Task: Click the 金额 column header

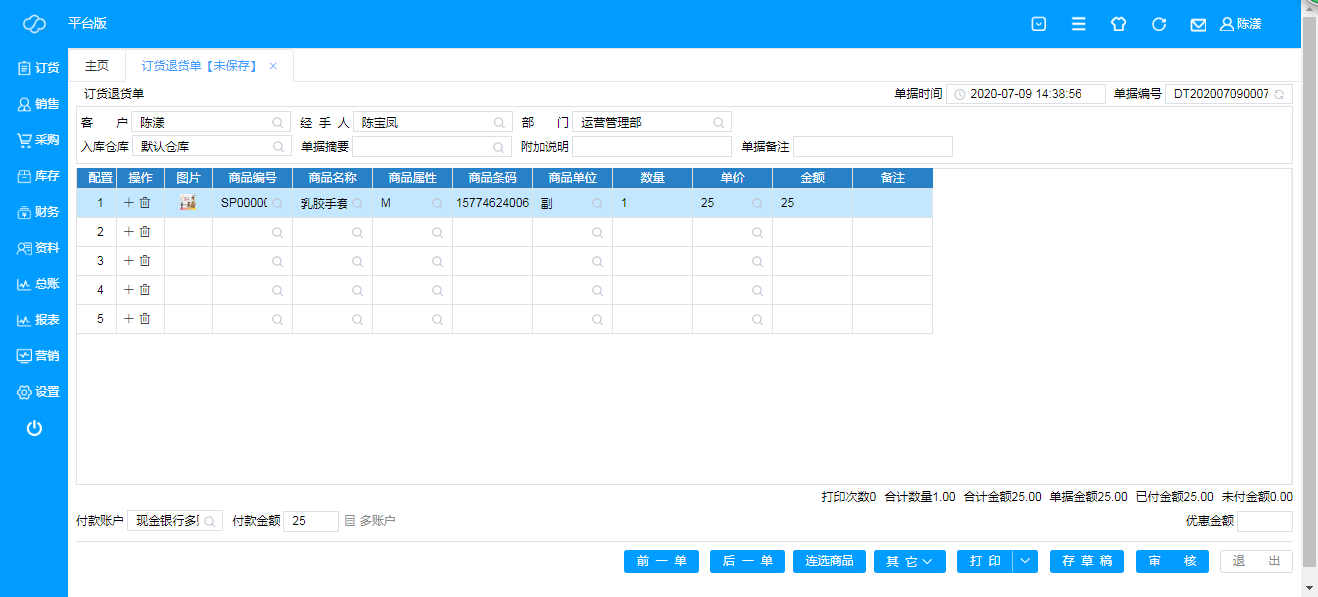Action: pos(812,178)
